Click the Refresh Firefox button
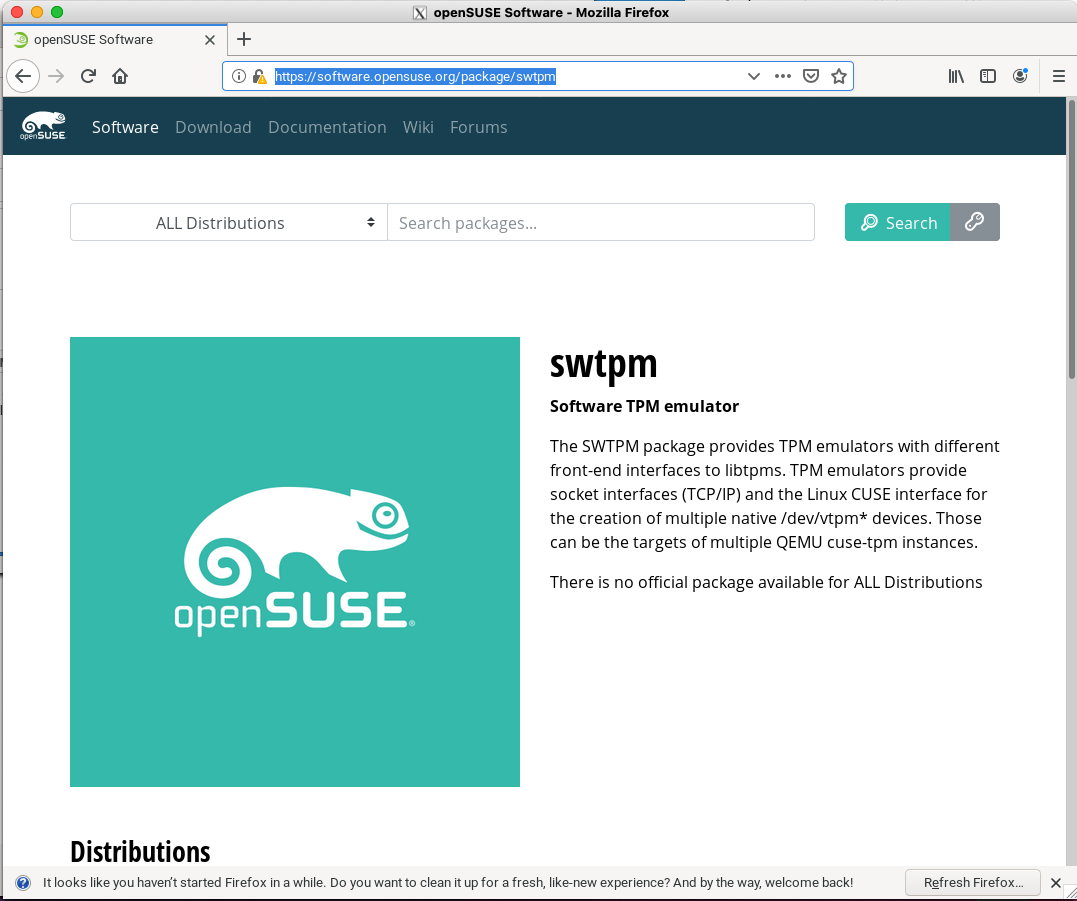Image resolution: width=1077 pixels, height=901 pixels. (x=973, y=882)
